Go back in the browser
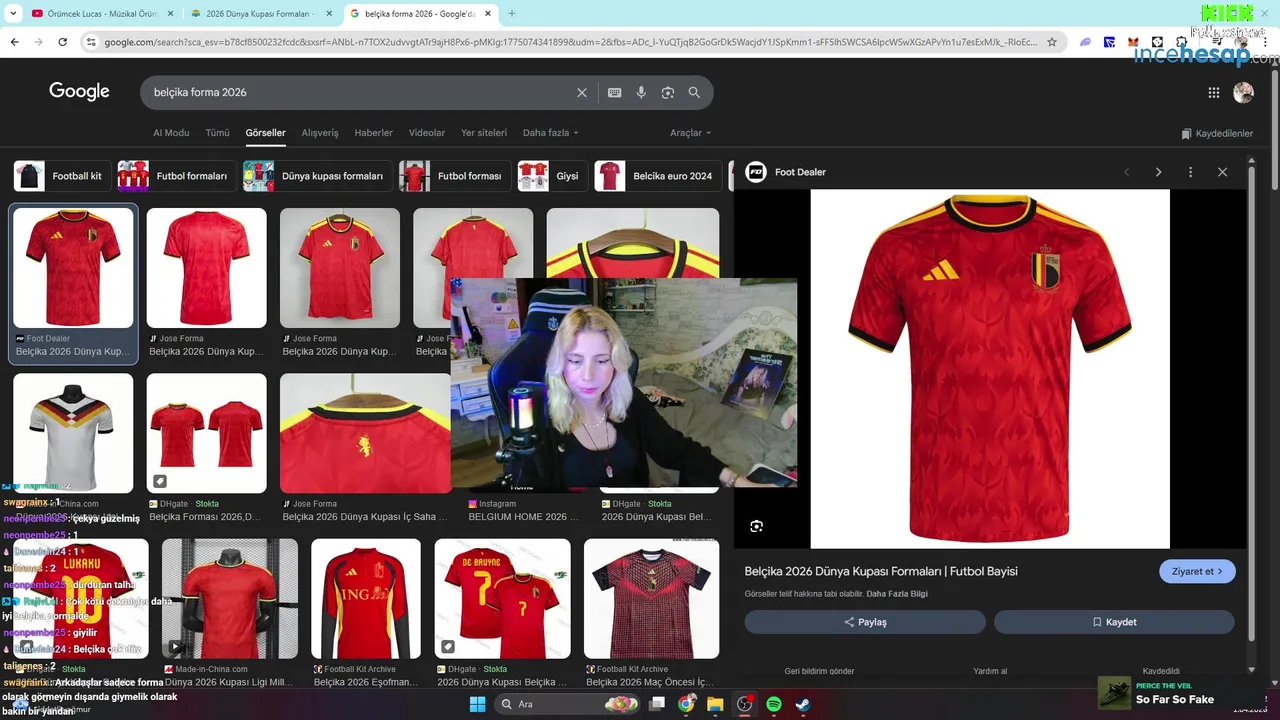The height and width of the screenshot is (720, 1280). tap(14, 42)
